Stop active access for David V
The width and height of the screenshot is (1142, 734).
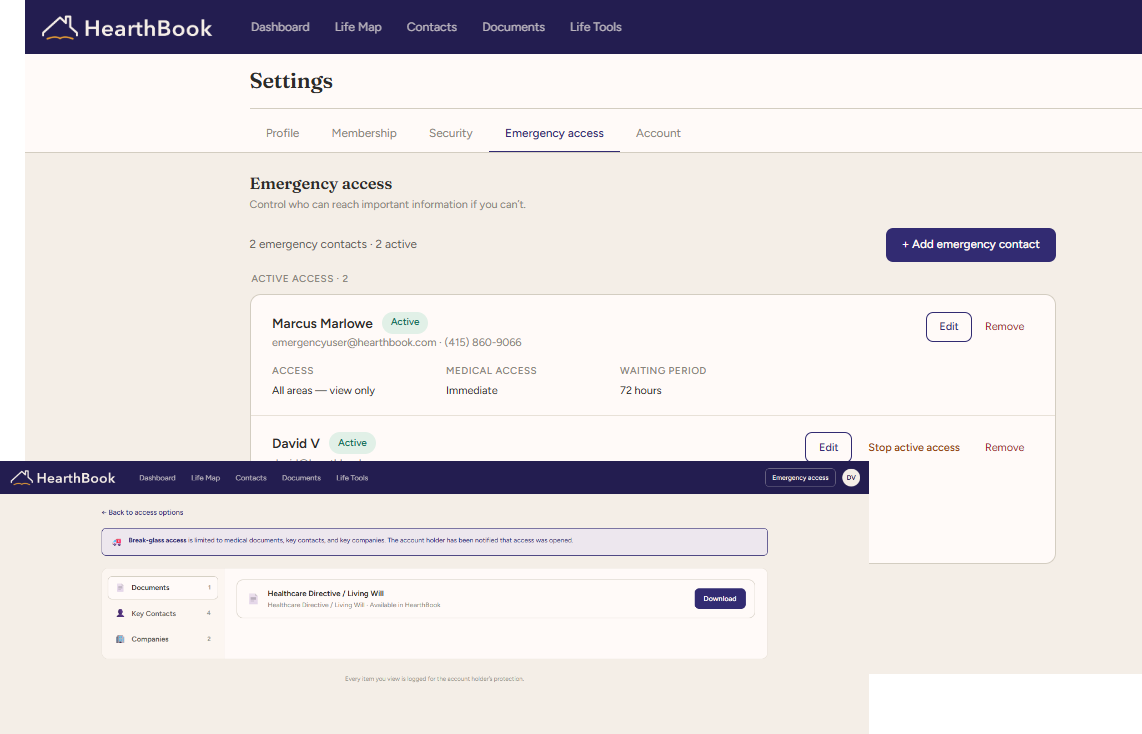pos(914,448)
